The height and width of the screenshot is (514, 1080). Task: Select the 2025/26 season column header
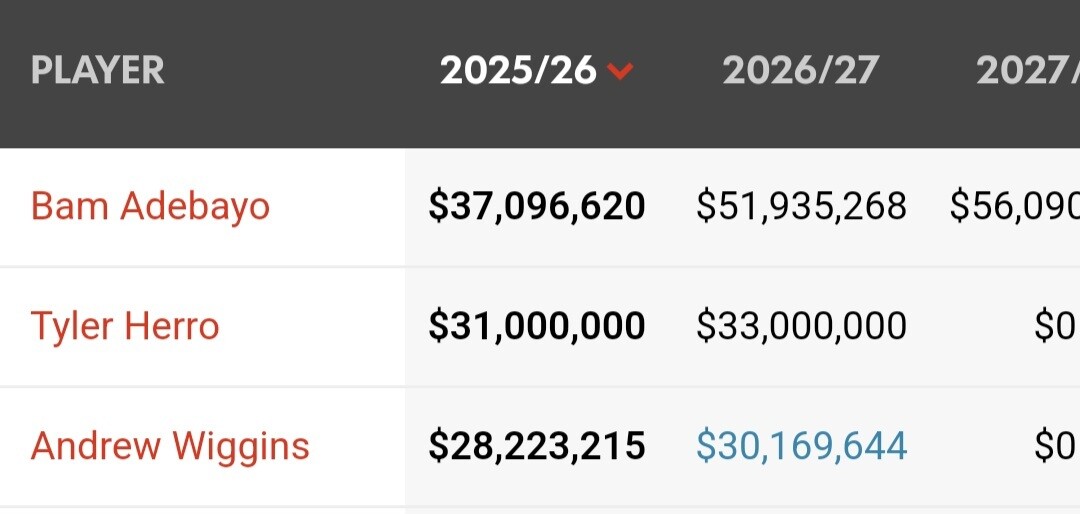518,71
